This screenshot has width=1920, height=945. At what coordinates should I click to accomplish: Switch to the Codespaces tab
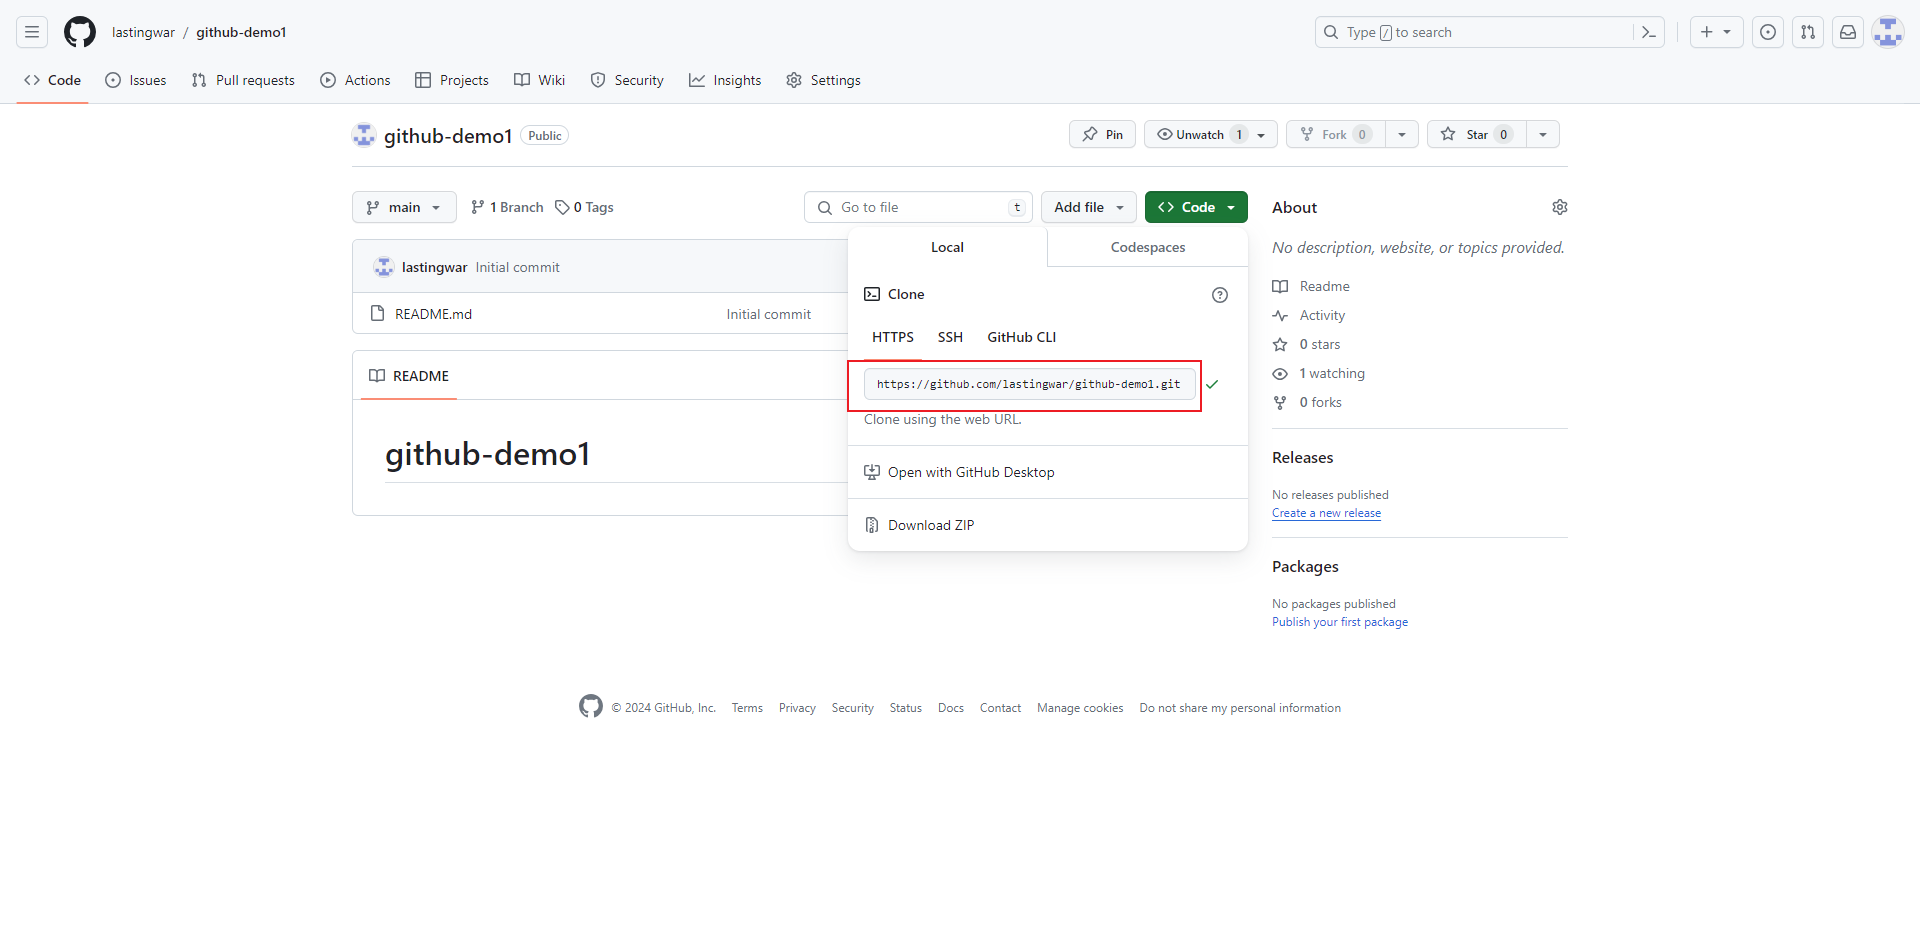1147,247
